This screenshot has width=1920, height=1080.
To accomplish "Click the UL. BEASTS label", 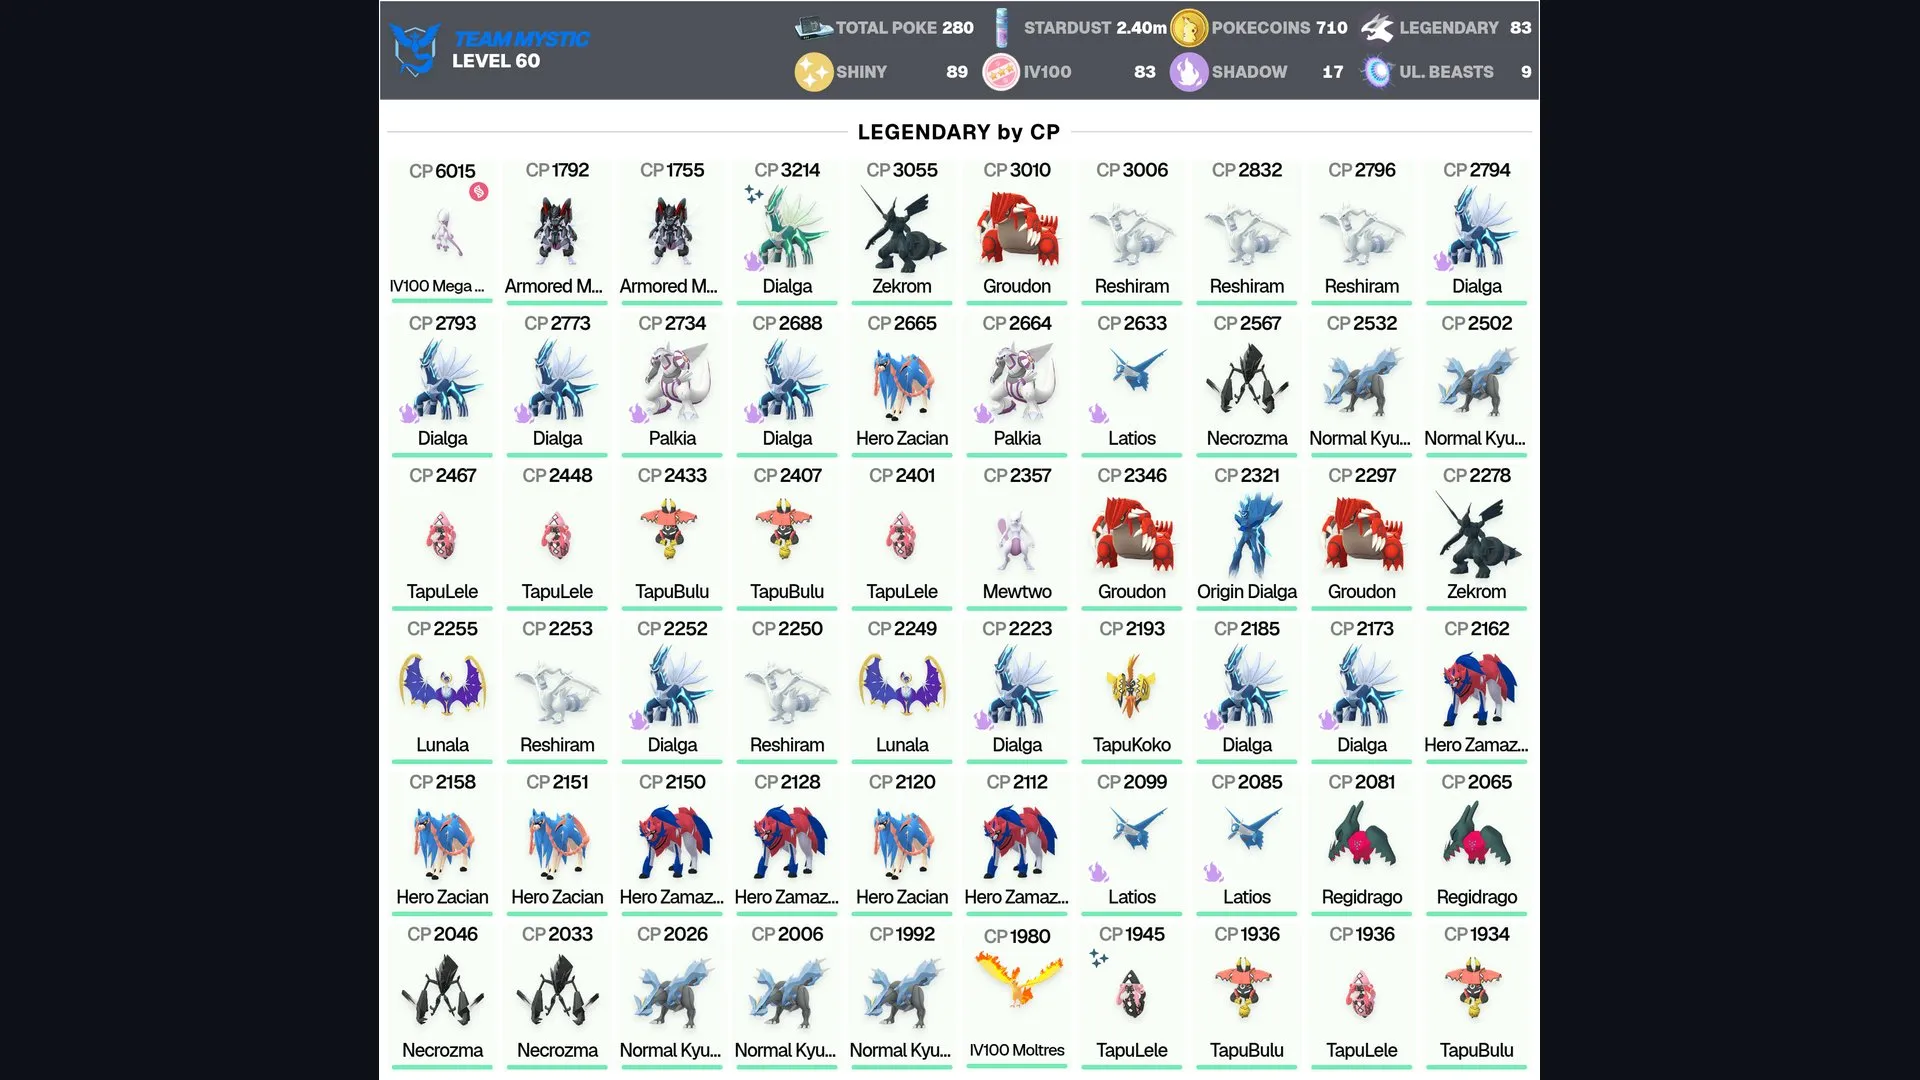I will tap(1446, 72).
